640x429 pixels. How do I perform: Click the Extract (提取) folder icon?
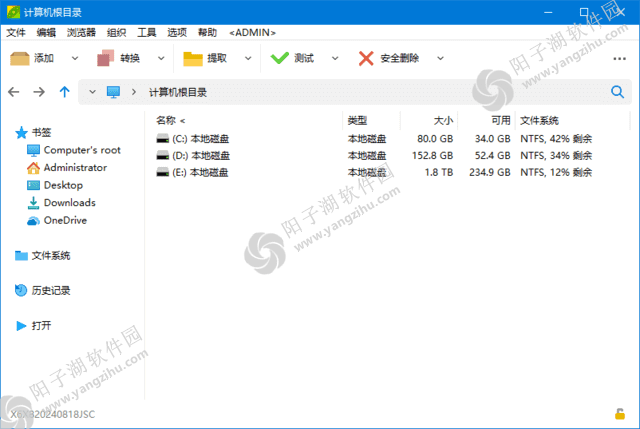(x=193, y=59)
